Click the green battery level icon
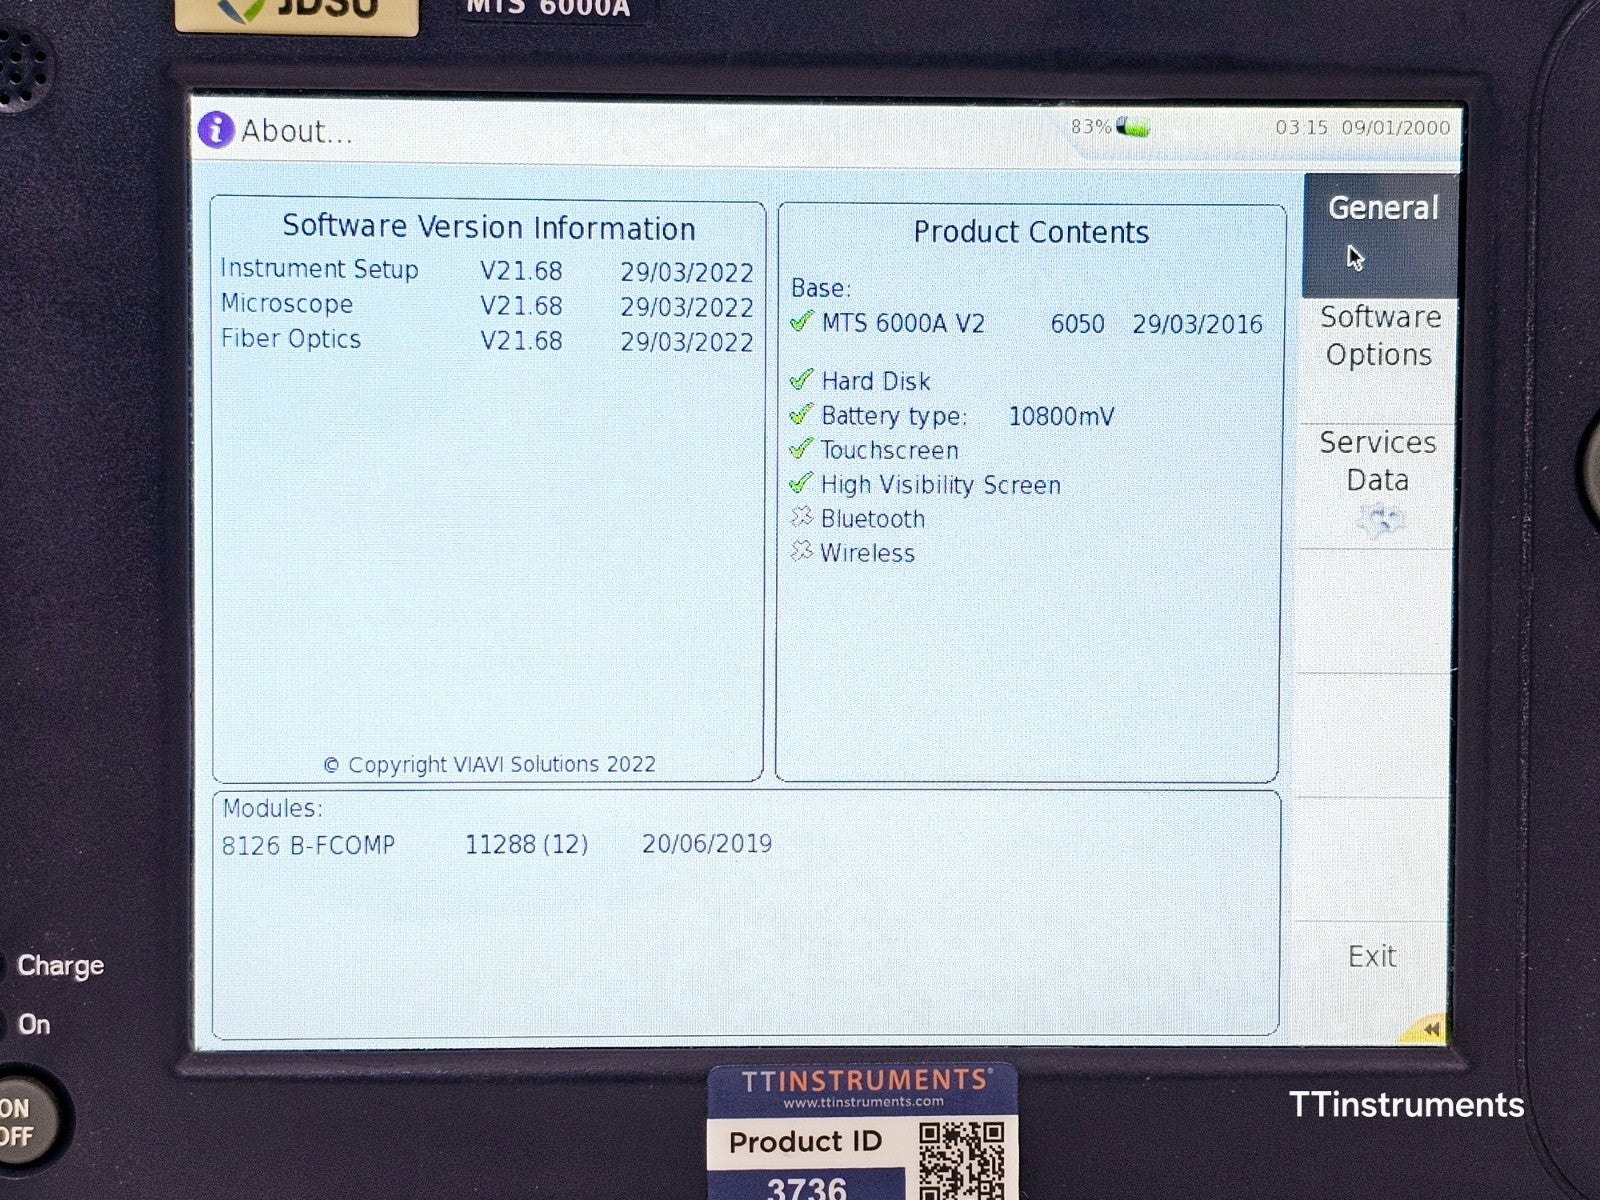Image resolution: width=1600 pixels, height=1200 pixels. pyautogui.click(x=1133, y=127)
